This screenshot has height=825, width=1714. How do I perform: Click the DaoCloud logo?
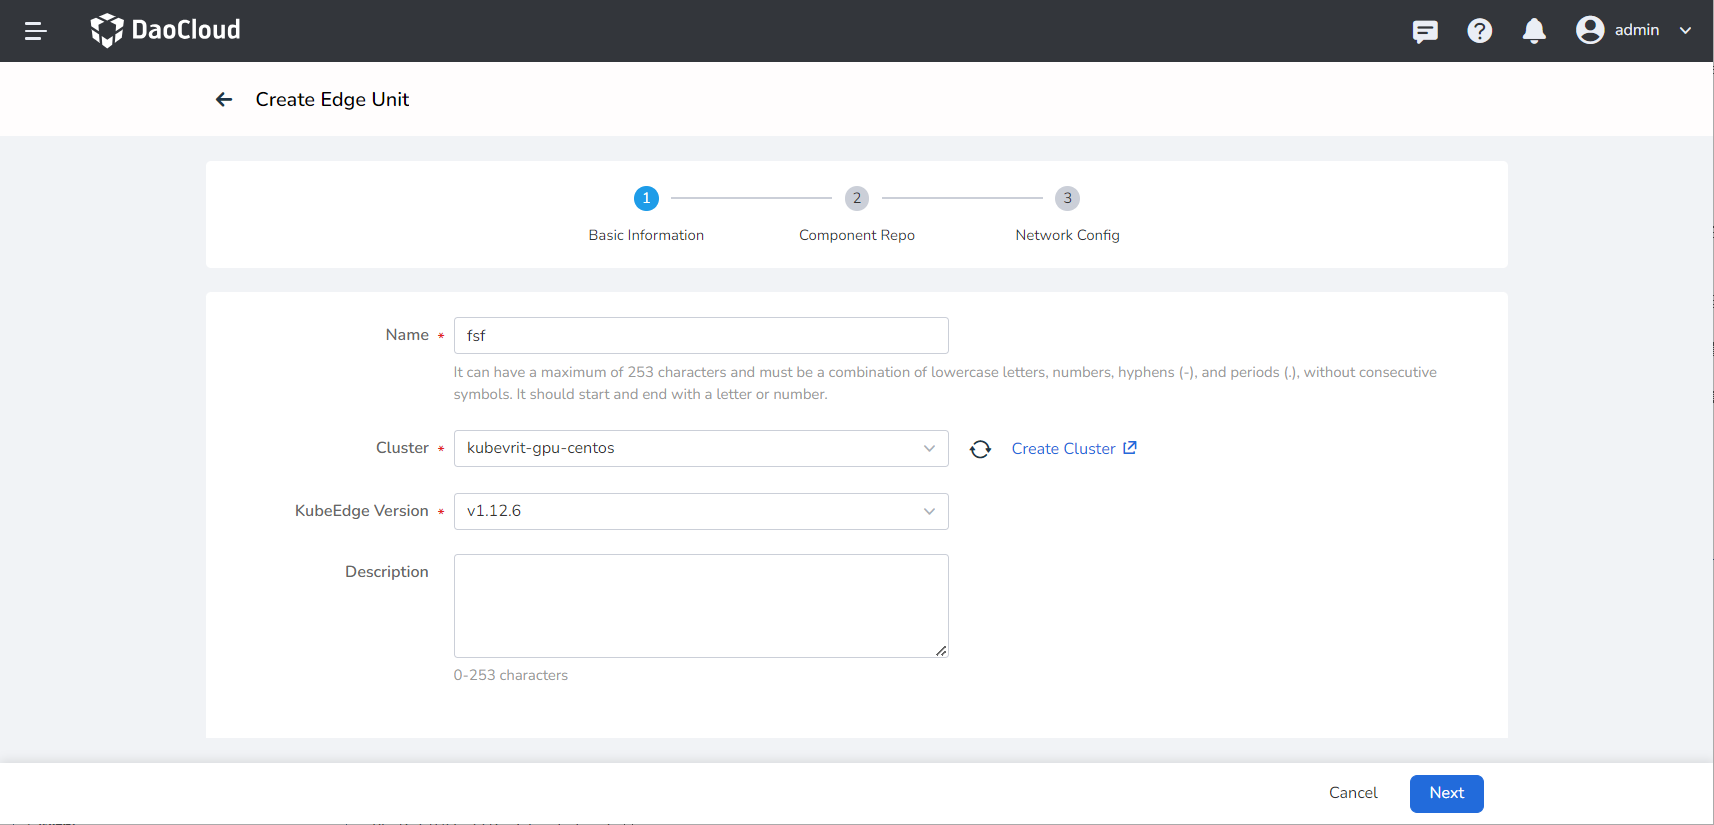tap(166, 30)
